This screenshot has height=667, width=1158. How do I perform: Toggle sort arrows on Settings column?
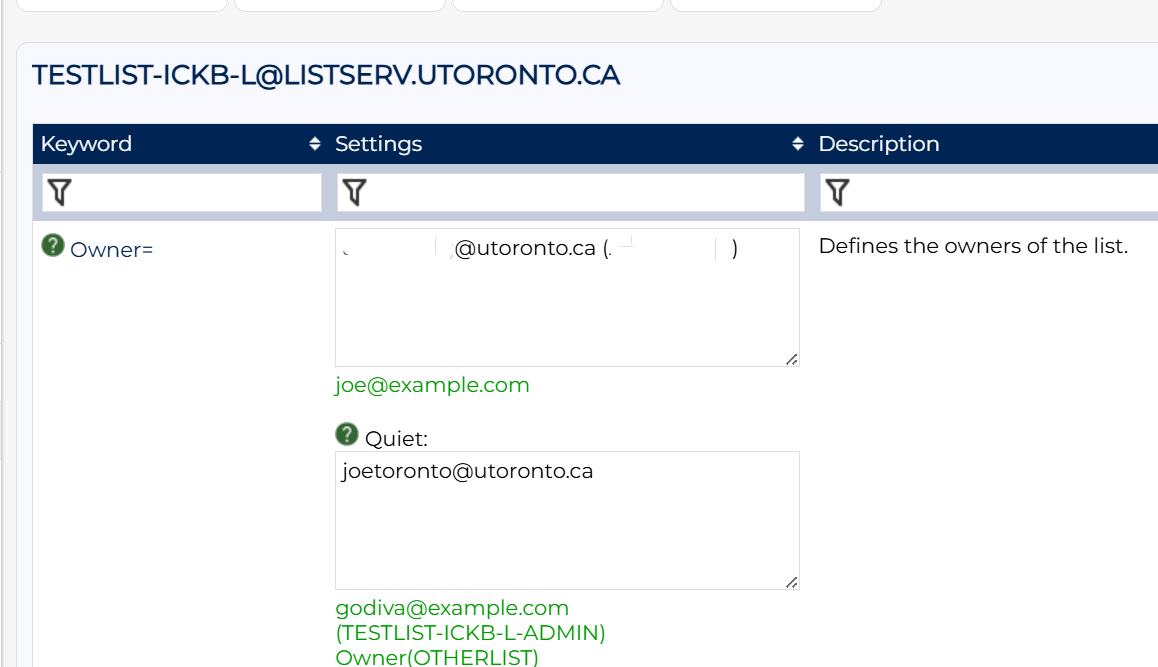(798, 144)
